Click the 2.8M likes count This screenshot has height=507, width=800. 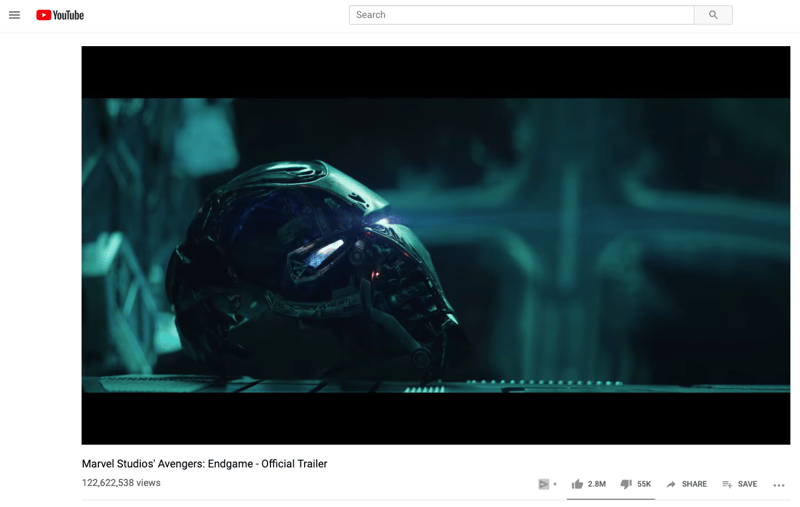[596, 484]
